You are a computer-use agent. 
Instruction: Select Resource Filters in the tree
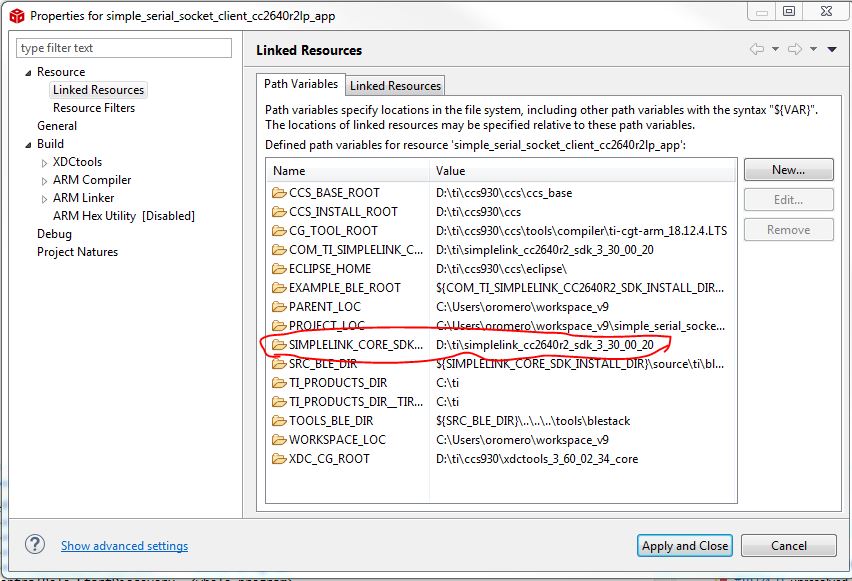tap(94, 108)
